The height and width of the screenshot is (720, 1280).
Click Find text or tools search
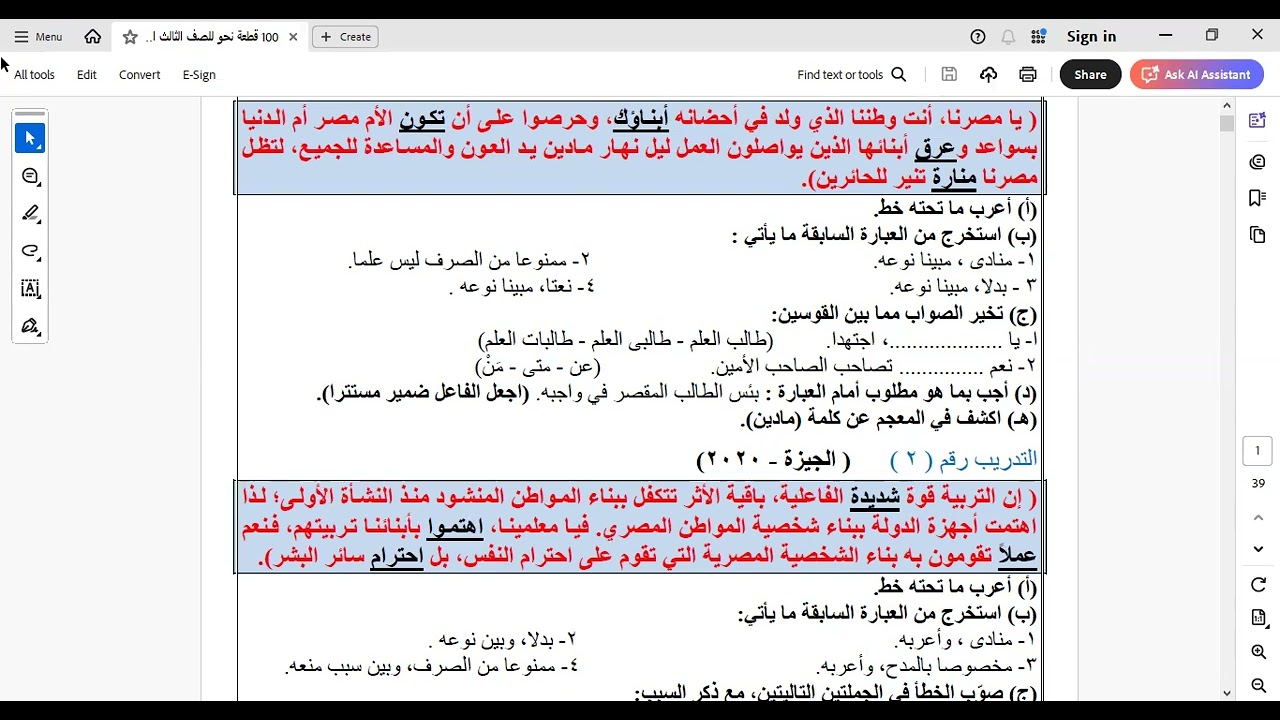(851, 75)
